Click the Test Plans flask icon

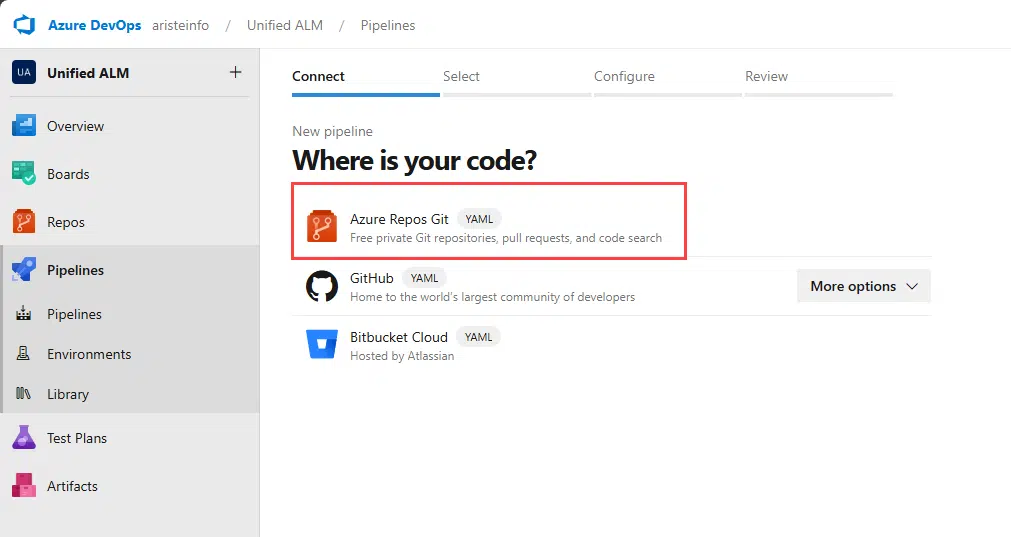(x=24, y=437)
